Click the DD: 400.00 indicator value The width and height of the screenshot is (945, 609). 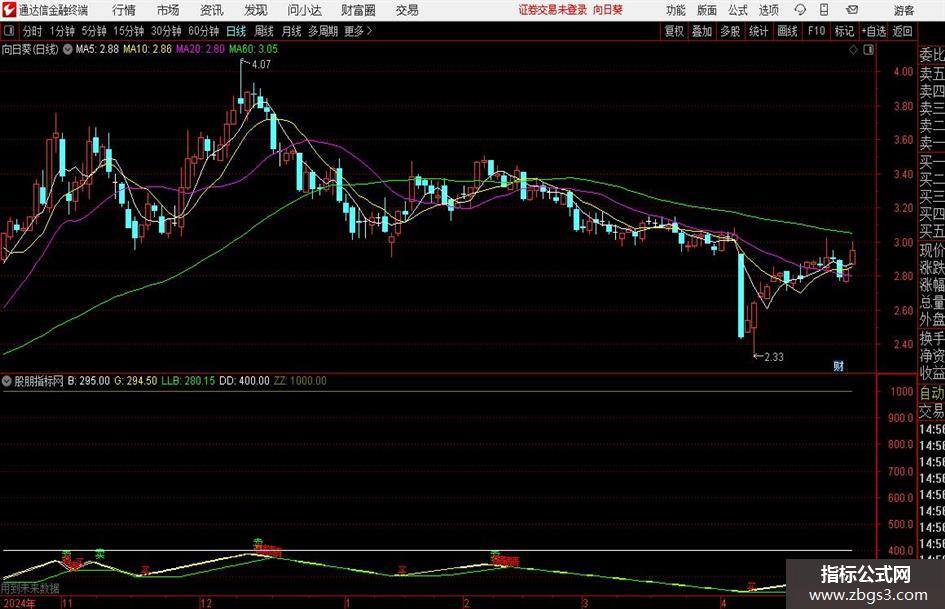pos(244,381)
